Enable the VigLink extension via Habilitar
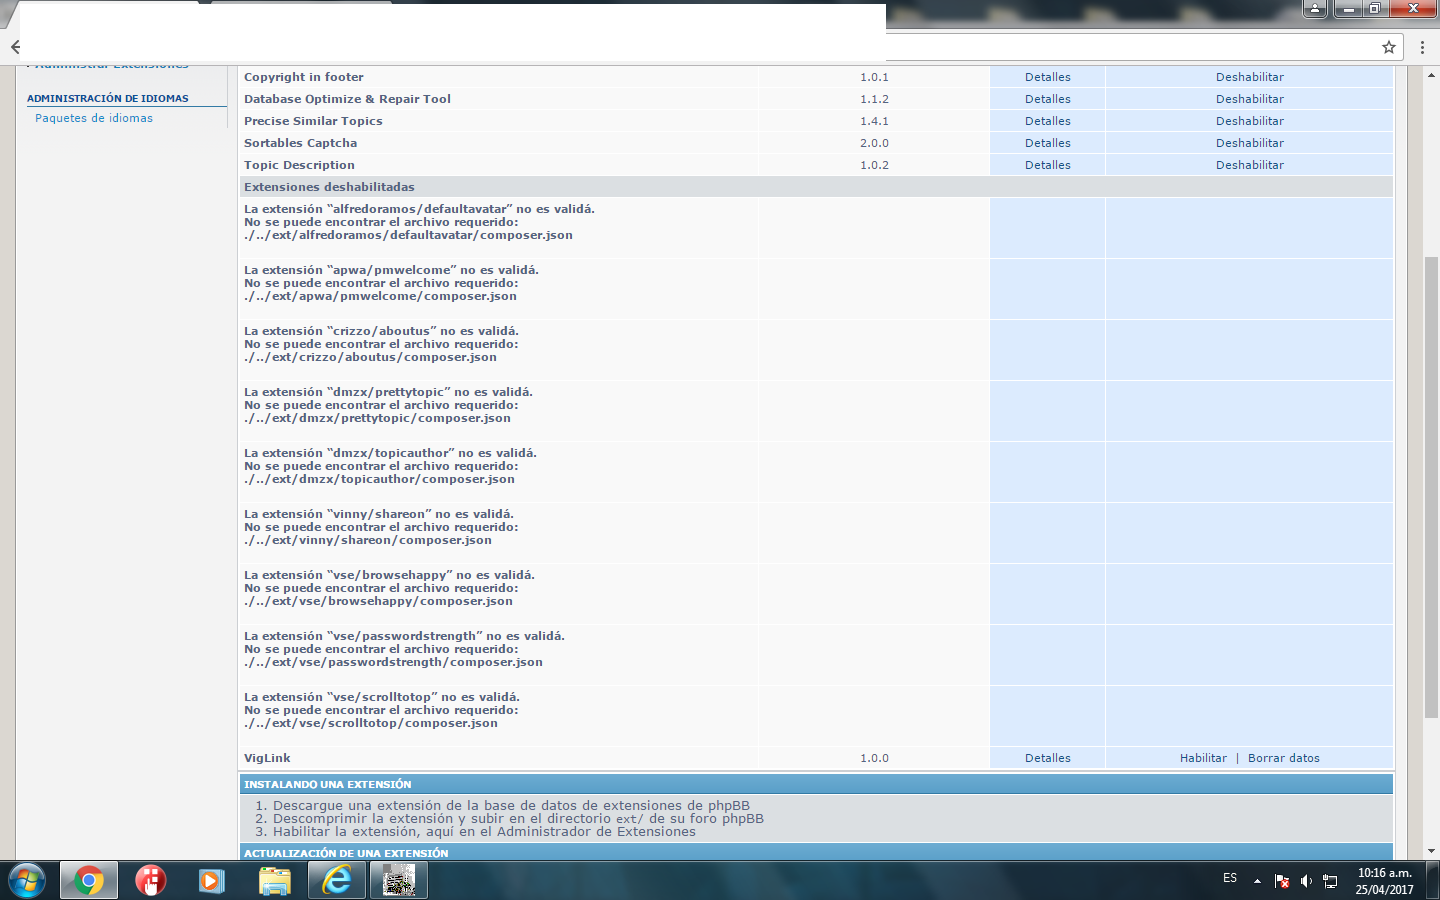 click(x=1203, y=758)
